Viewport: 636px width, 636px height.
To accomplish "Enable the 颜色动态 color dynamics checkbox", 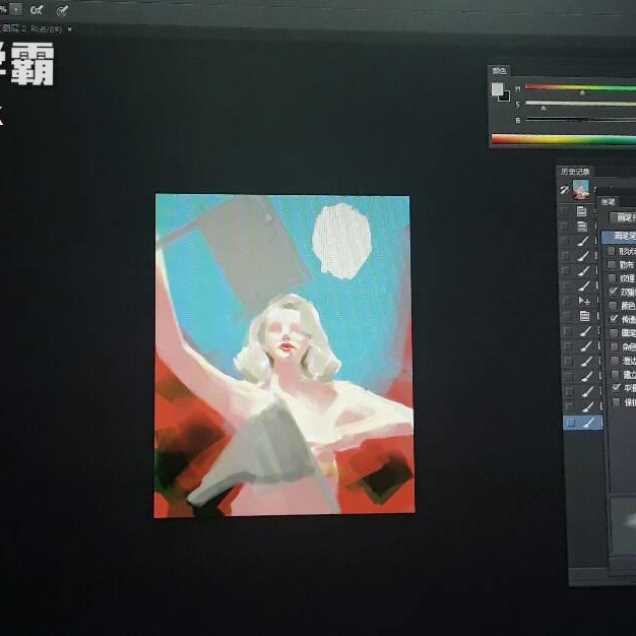I will (613, 305).
